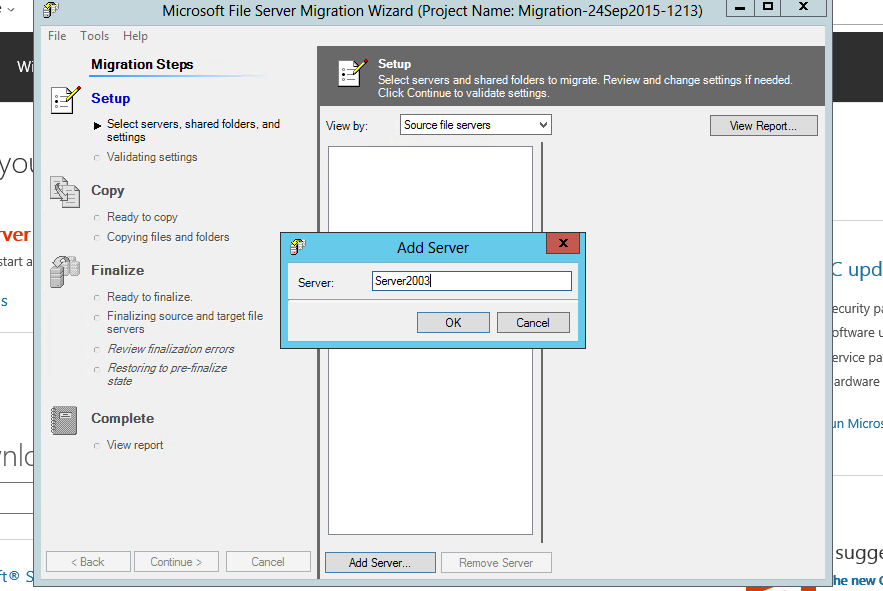The width and height of the screenshot is (883, 591).
Task: Open the File menu
Action: [x=57, y=36]
